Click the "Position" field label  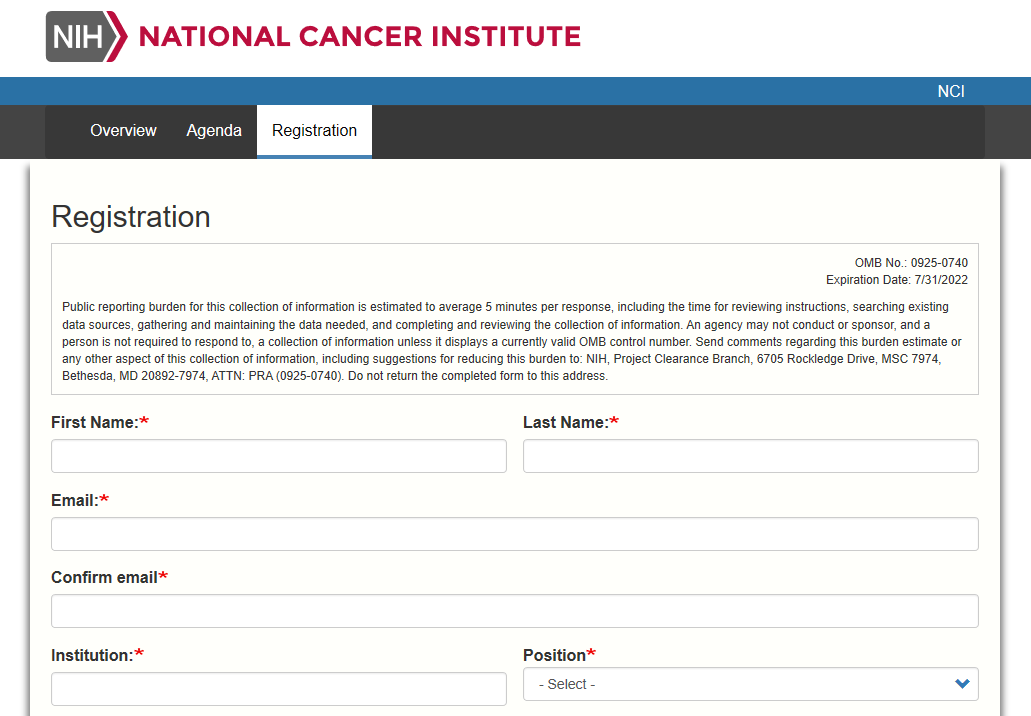(x=554, y=655)
